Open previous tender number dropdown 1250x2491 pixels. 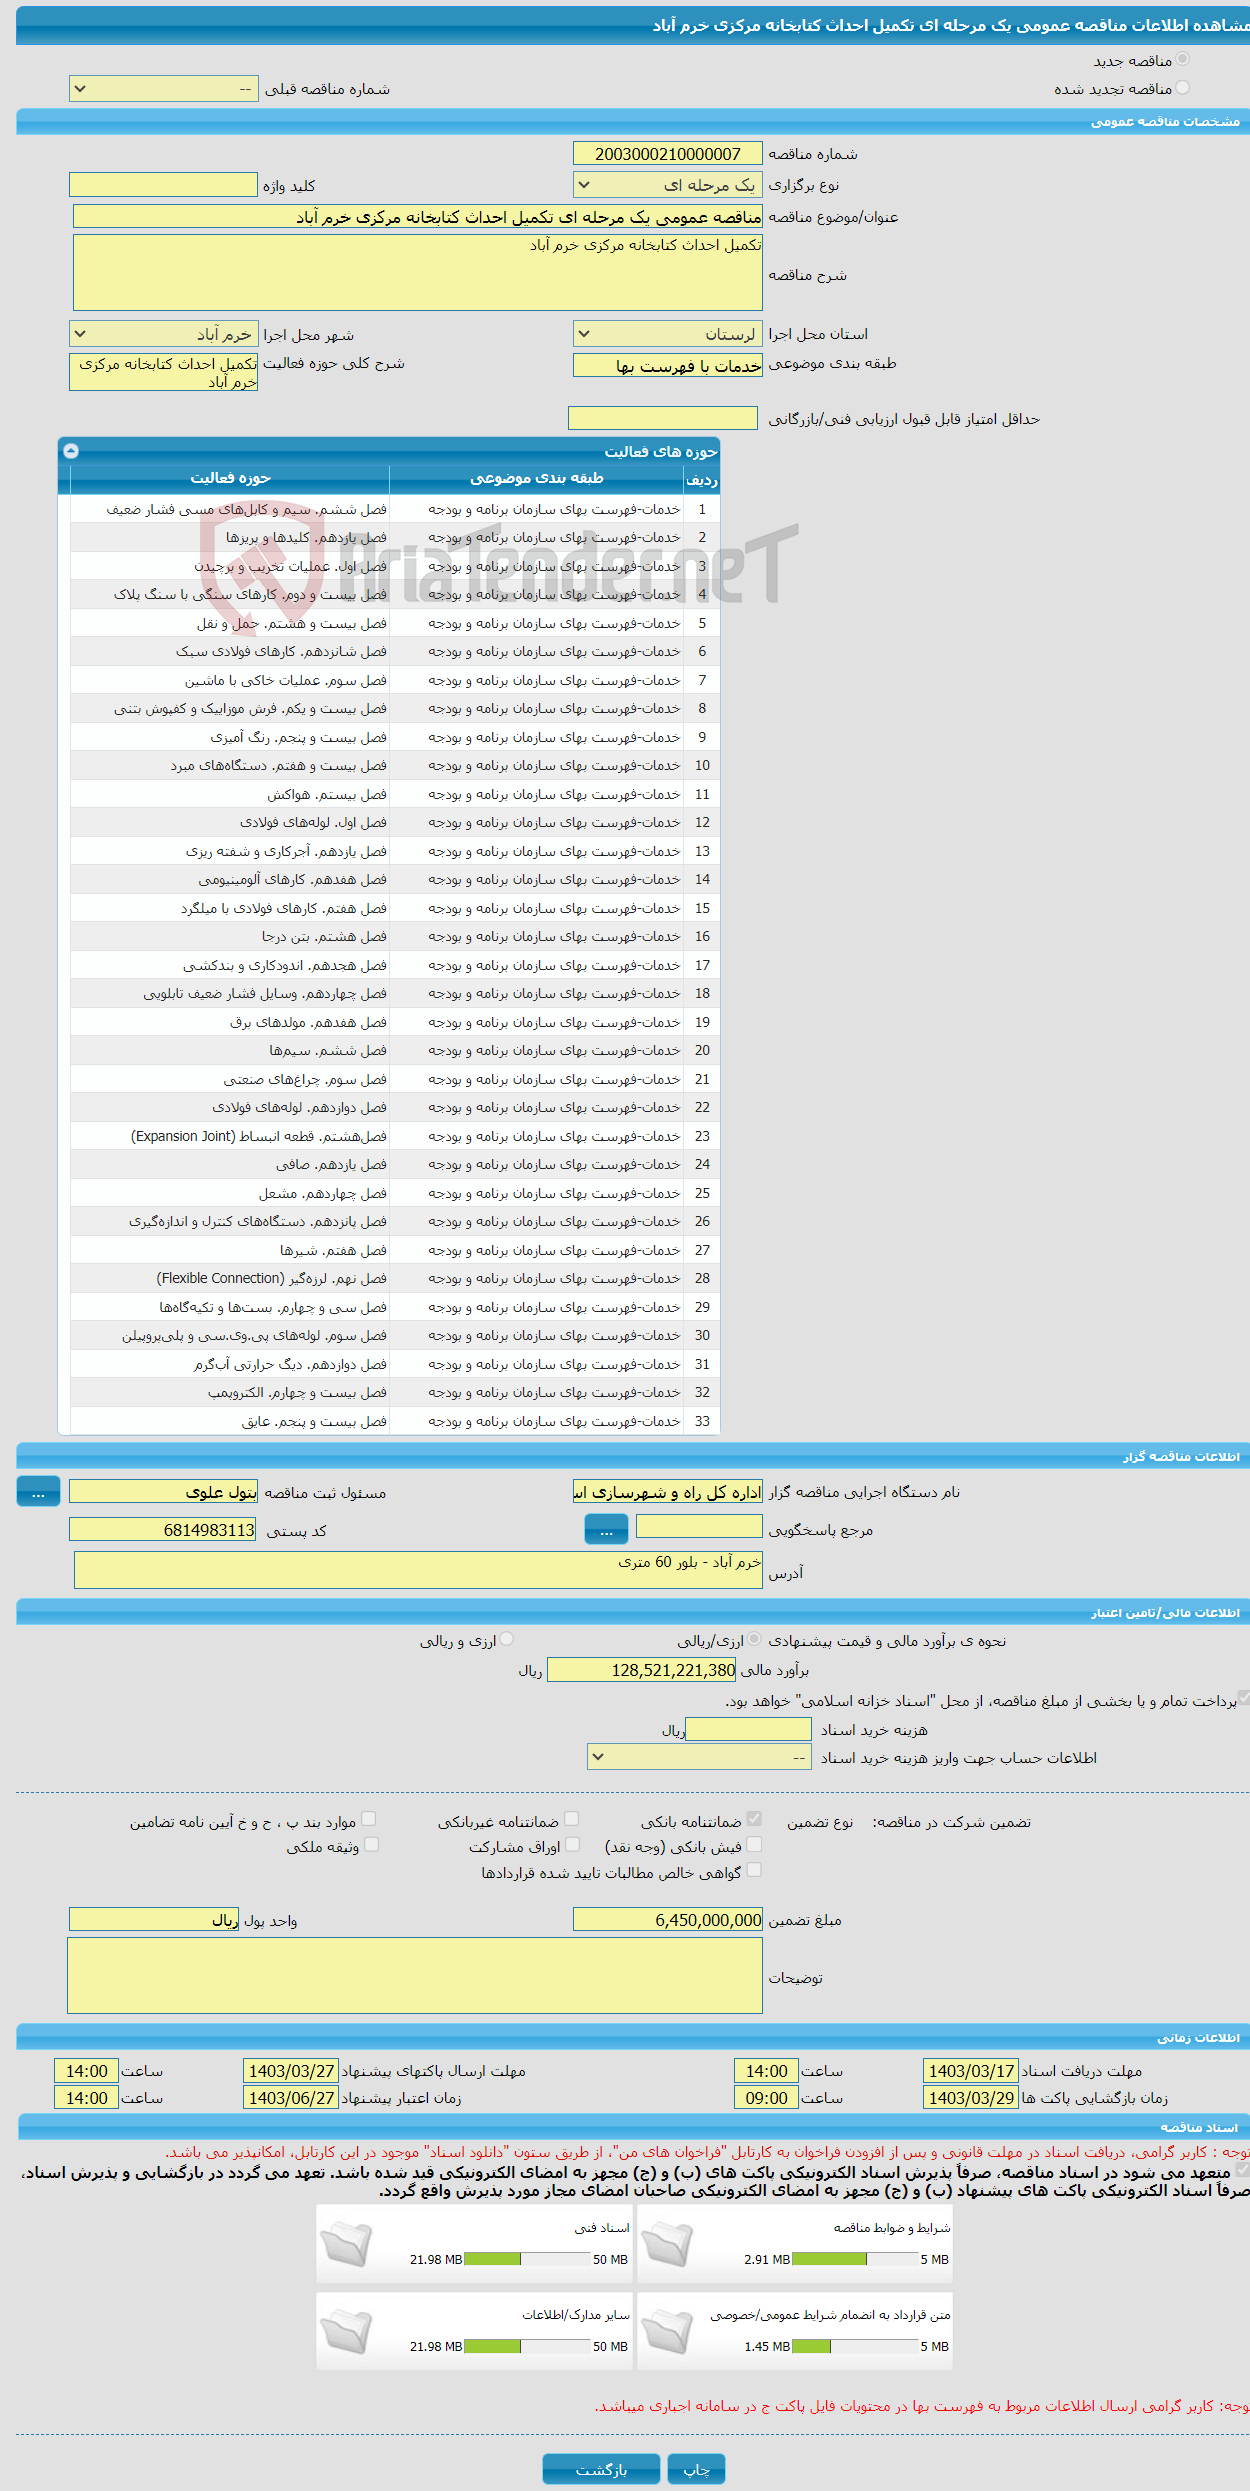click(x=164, y=89)
